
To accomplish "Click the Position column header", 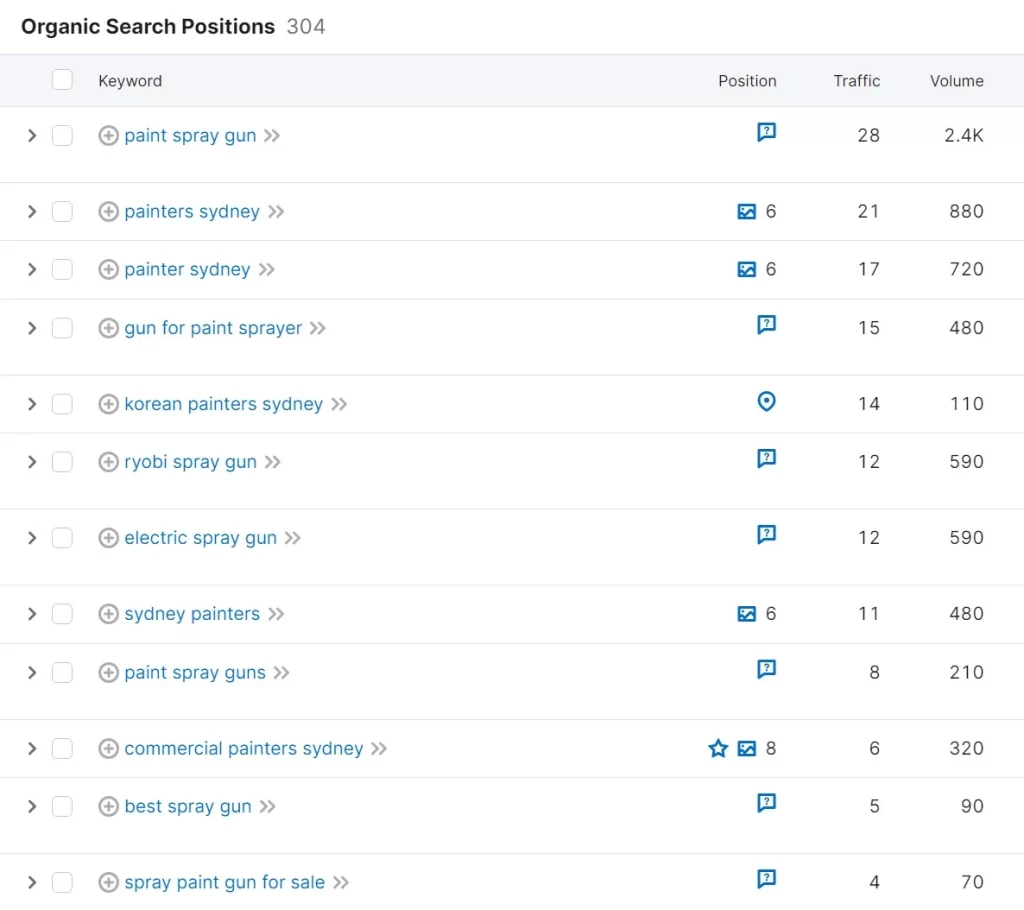I will (746, 81).
